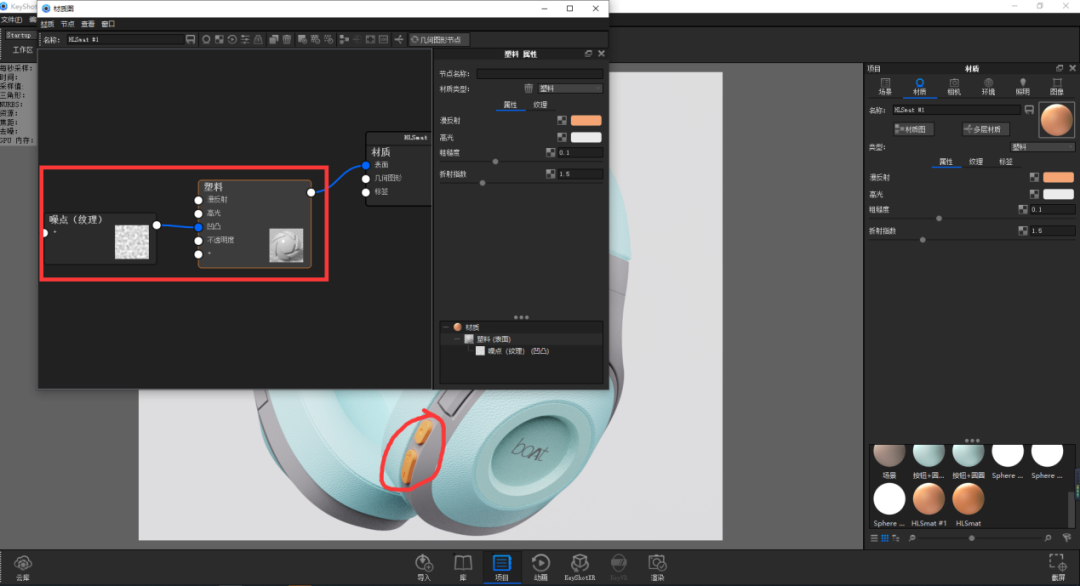Click the frame-all zoom-to-fit icon in graph toolbar
The image size is (1080, 586).
[370, 40]
